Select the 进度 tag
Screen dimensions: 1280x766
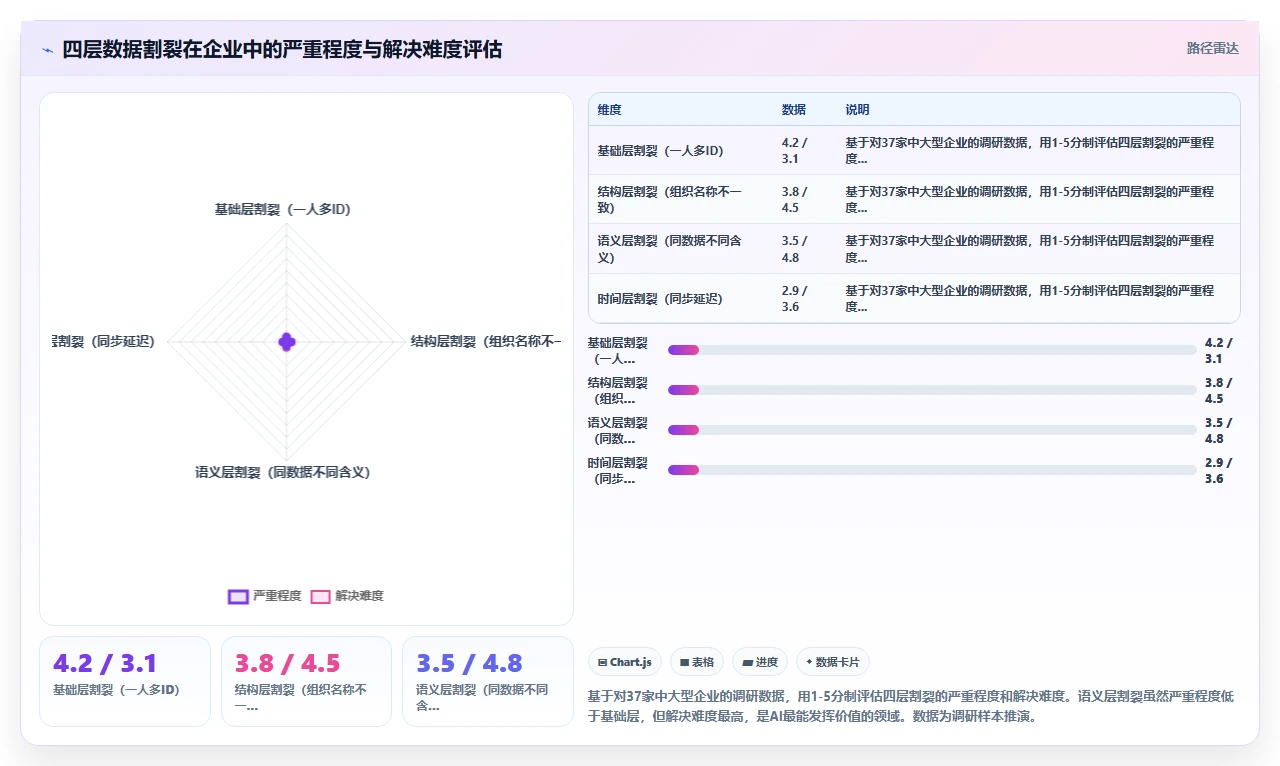click(x=760, y=662)
